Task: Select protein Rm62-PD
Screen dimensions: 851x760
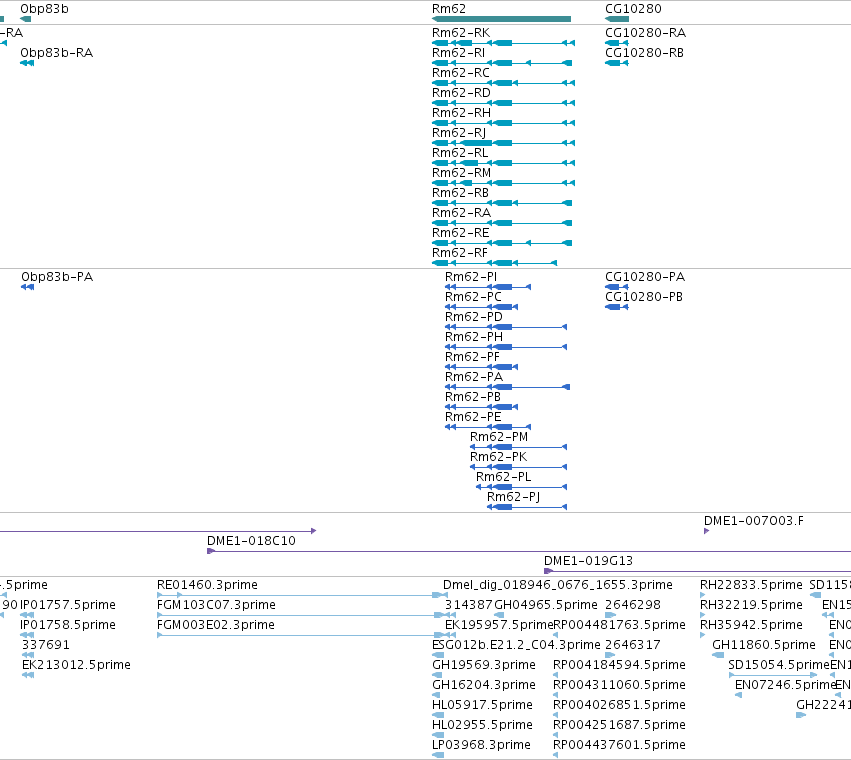Action: click(x=506, y=327)
